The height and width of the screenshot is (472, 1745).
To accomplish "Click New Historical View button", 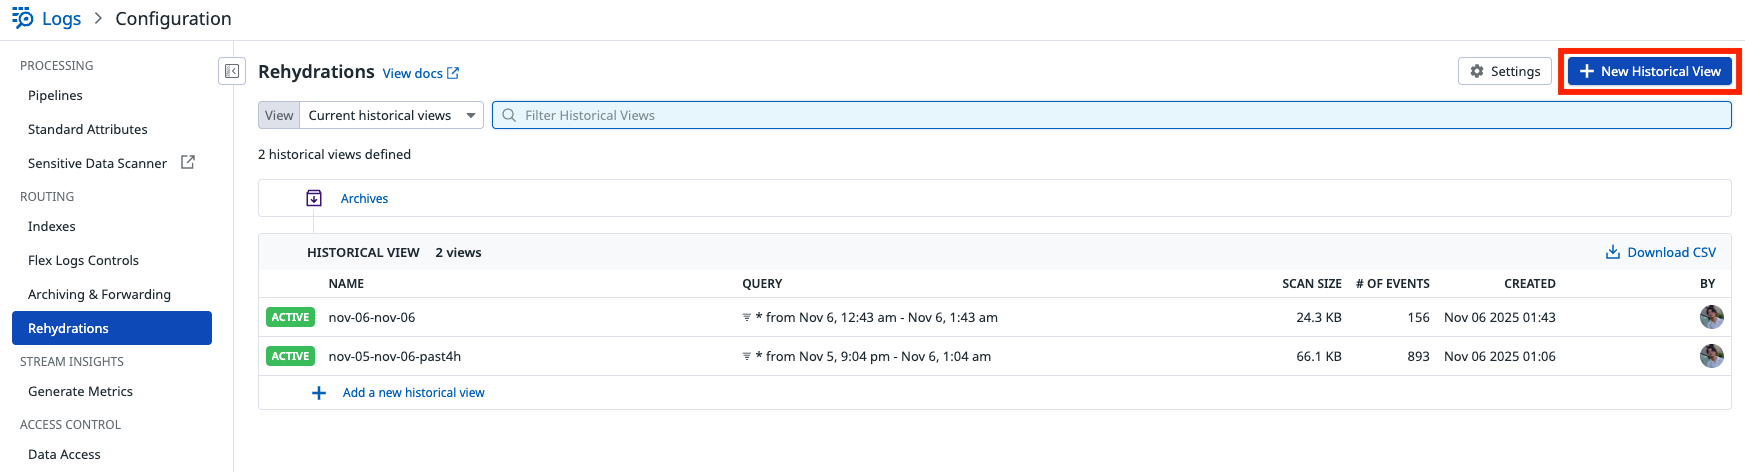I will coord(1650,71).
